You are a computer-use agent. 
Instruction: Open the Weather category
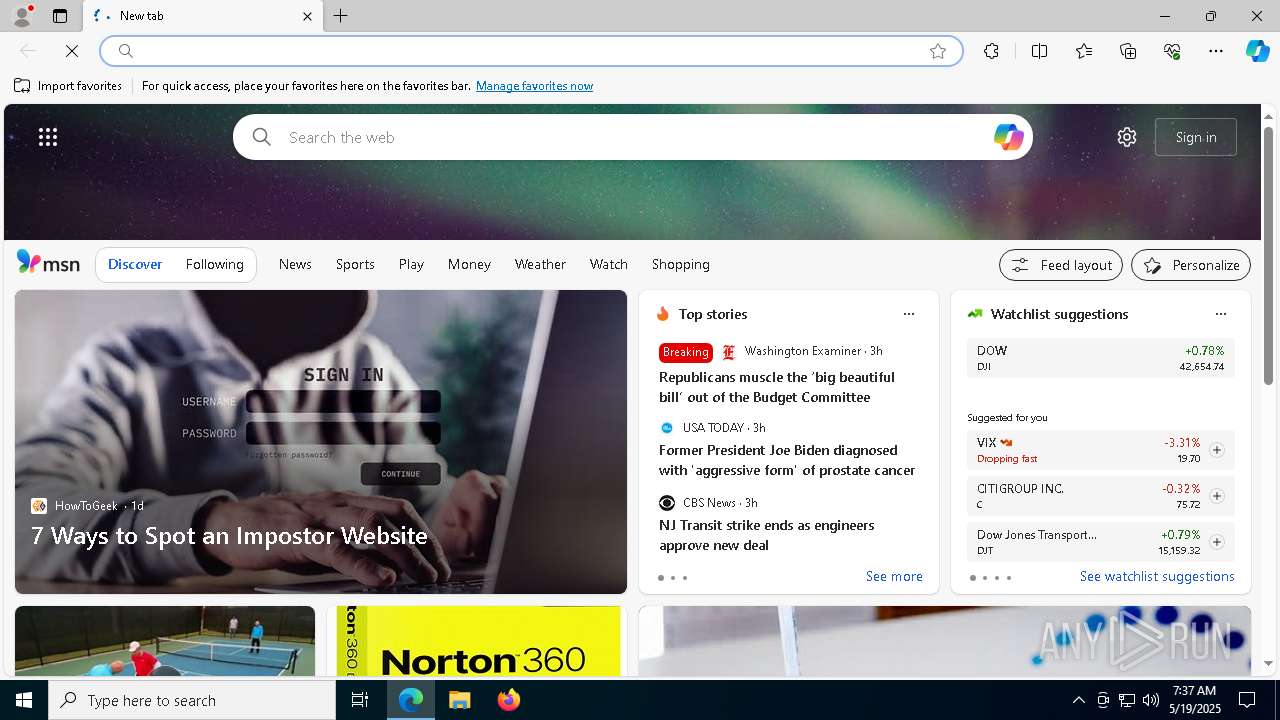(540, 264)
